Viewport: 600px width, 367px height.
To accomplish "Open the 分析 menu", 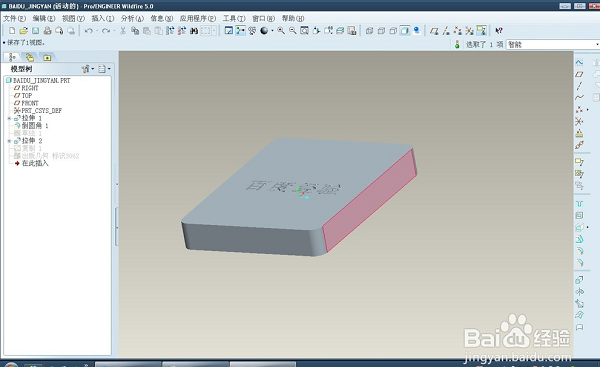I will click(x=132, y=18).
